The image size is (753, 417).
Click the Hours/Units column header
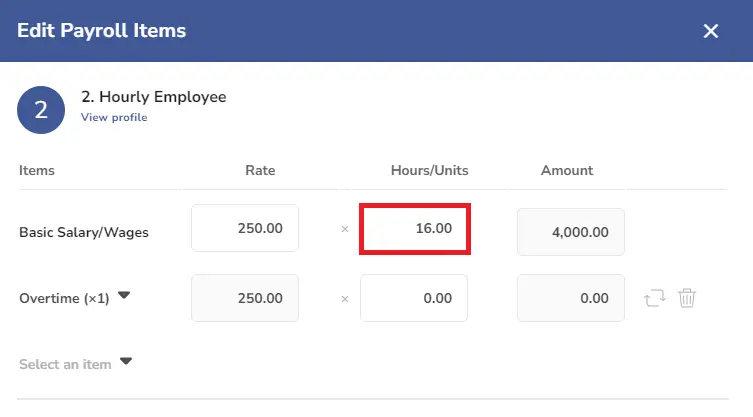tap(429, 171)
